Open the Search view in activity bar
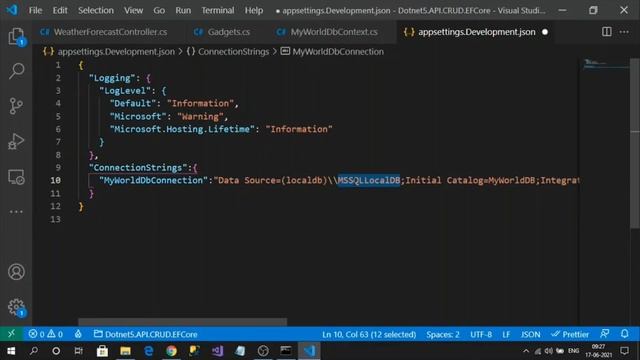This screenshot has height=360, width=640. tap(16, 71)
